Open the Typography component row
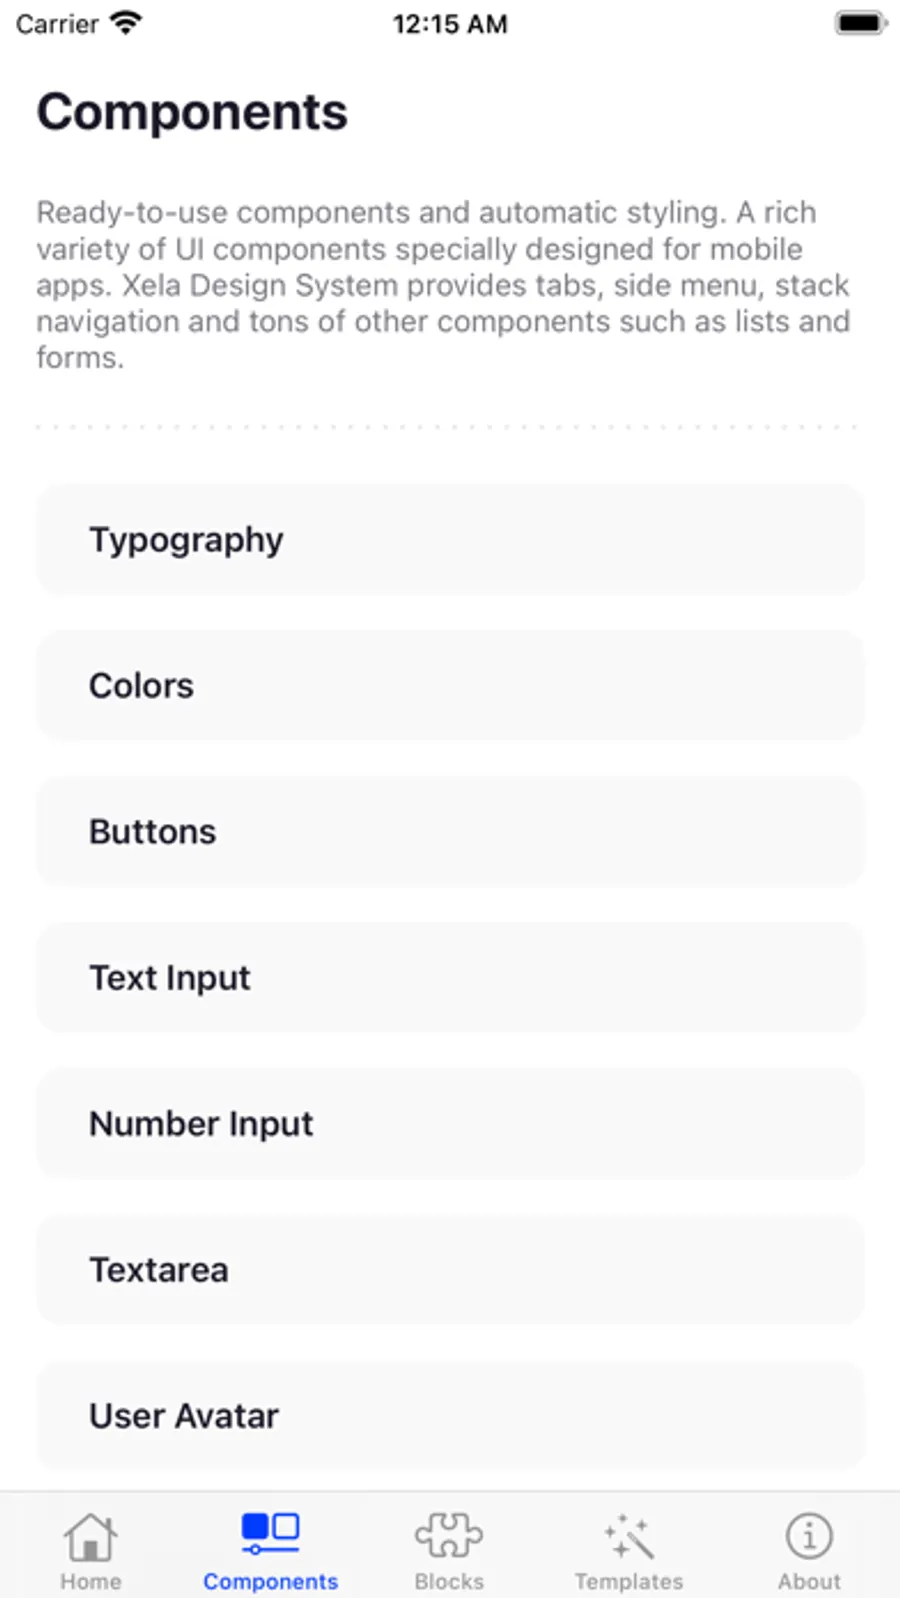 (x=450, y=540)
